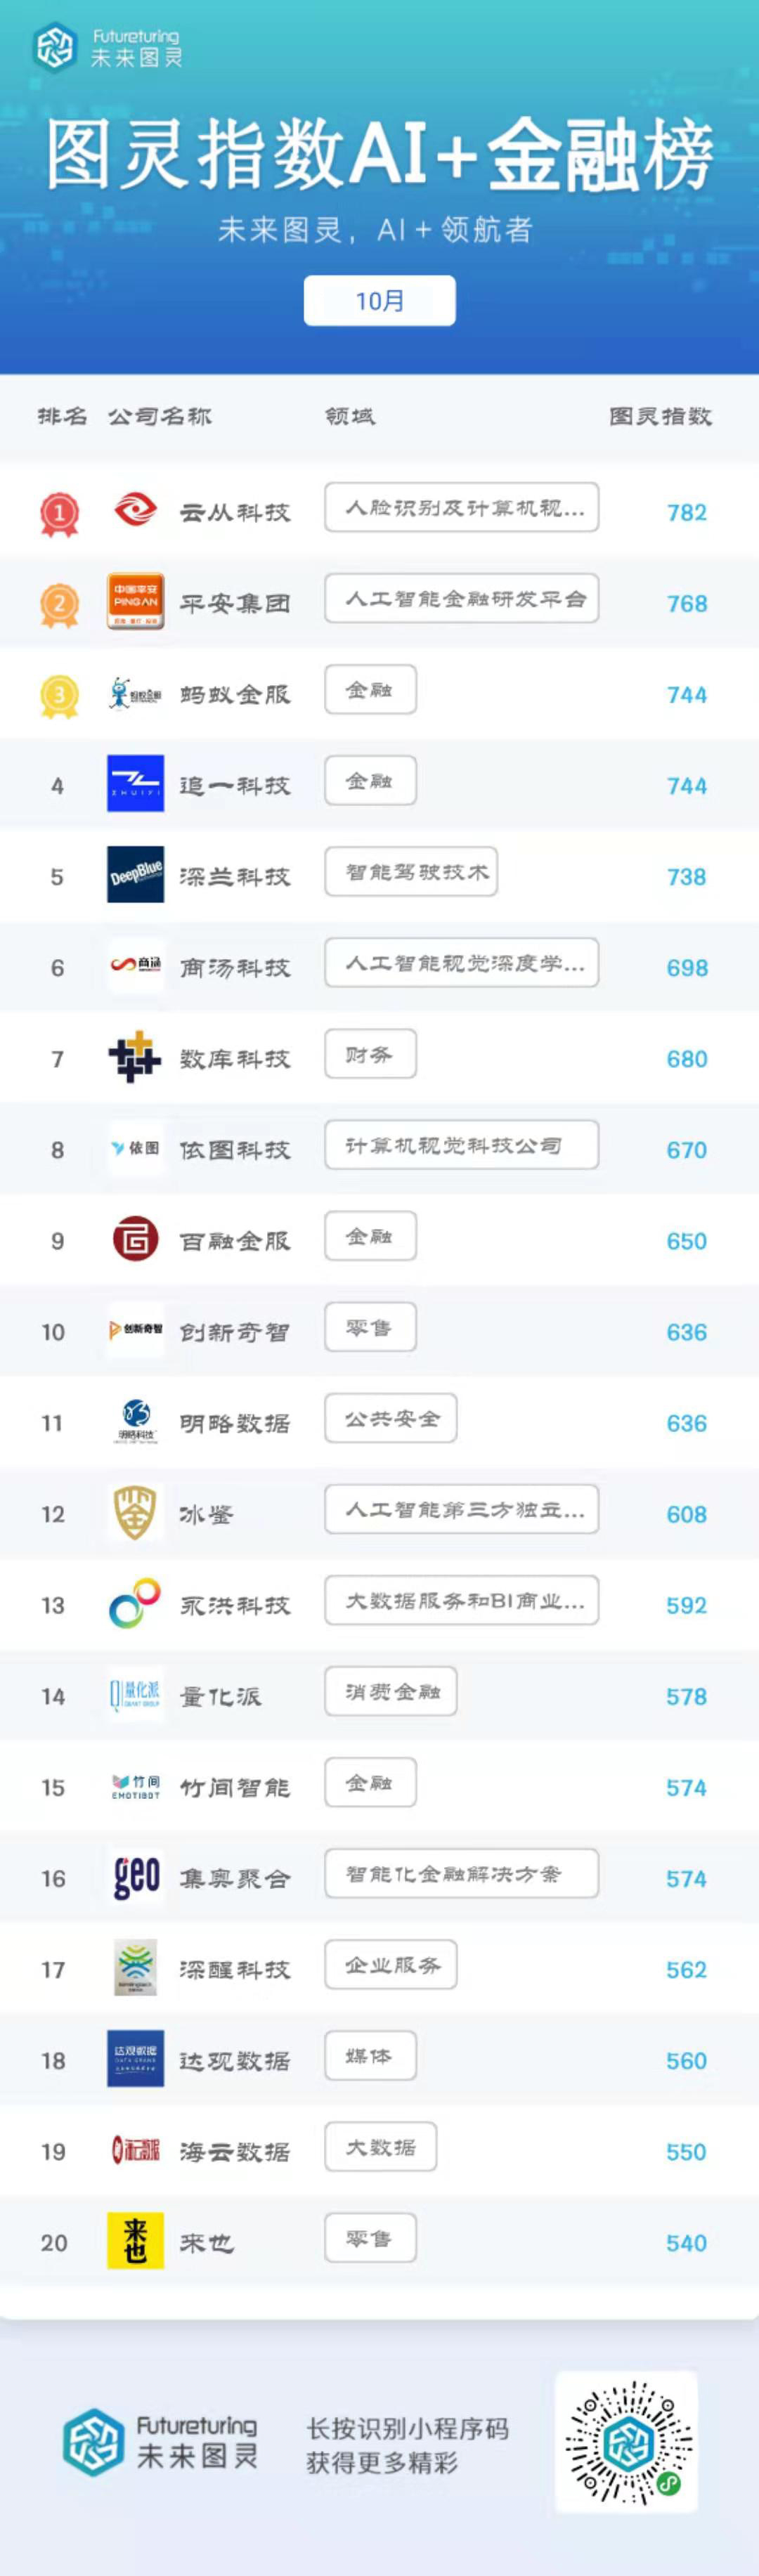
Task: Click the 追一科技 company name
Action: 235,785
